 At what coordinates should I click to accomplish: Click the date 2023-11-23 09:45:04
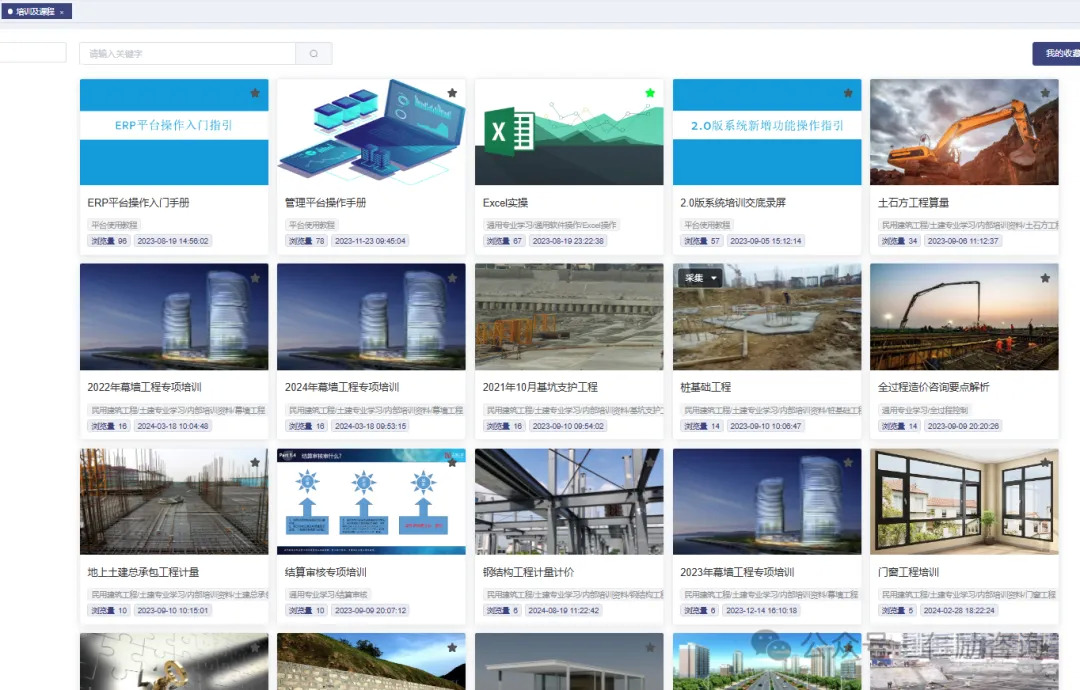coord(371,241)
